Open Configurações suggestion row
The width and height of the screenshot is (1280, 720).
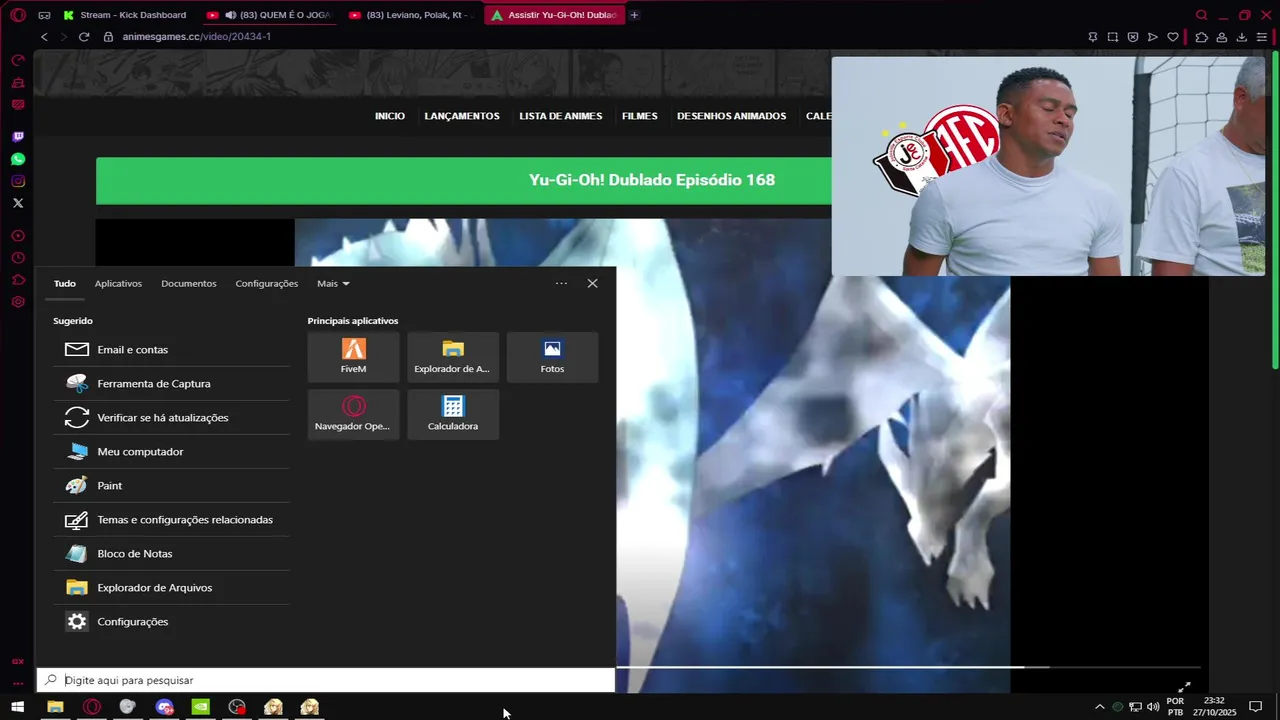point(172,622)
